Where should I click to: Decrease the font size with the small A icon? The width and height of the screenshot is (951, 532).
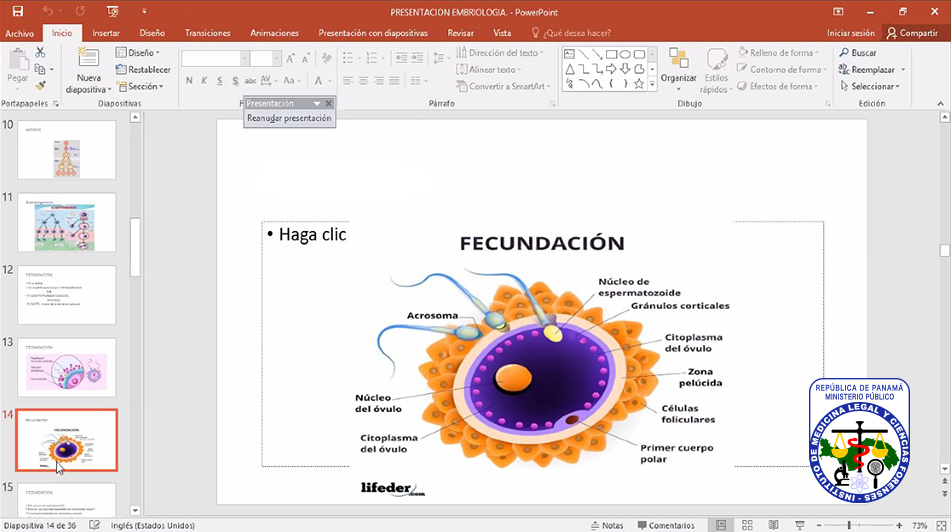pyautogui.click(x=306, y=58)
